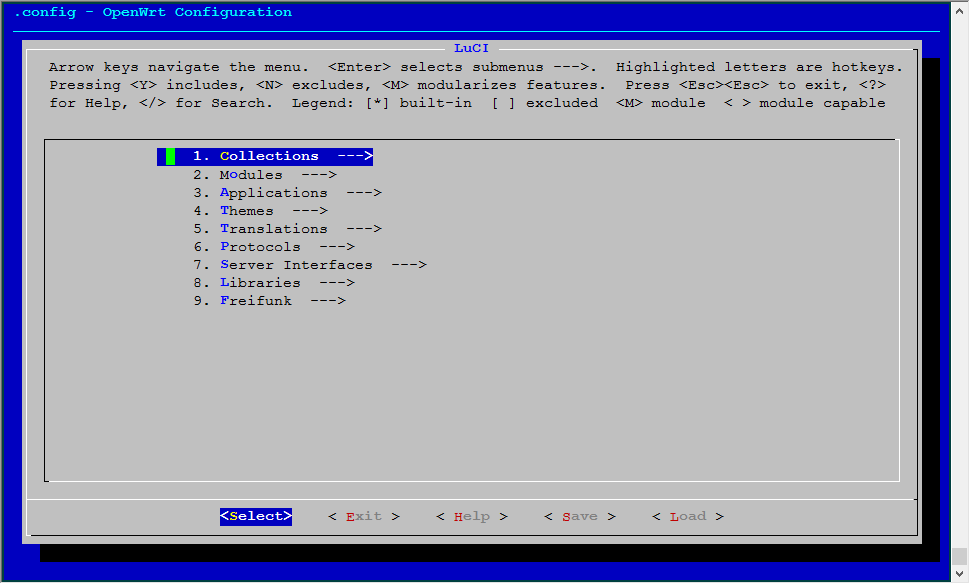Screen dimensions: 970x584
Task: Open the Libraries submenu entry
Action: pyautogui.click(x=273, y=283)
